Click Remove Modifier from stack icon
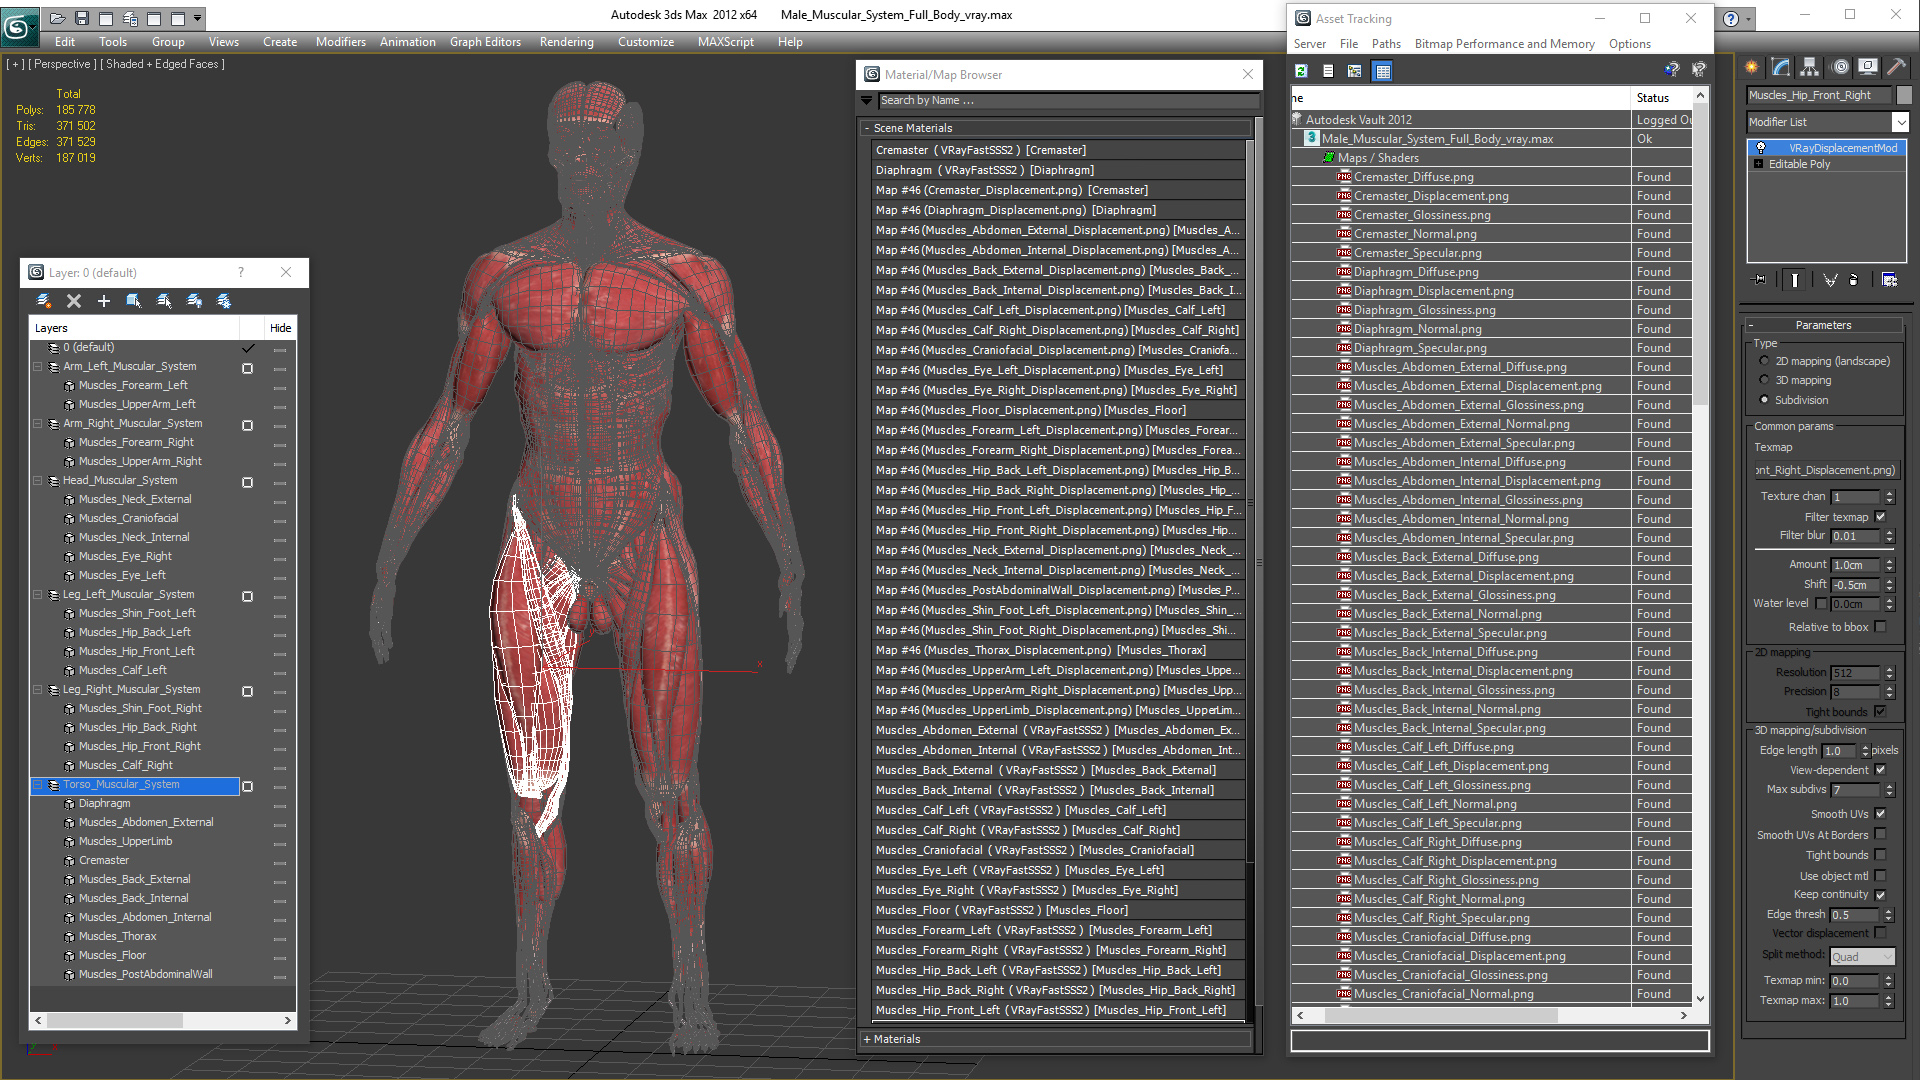The image size is (1920, 1080). [1854, 280]
